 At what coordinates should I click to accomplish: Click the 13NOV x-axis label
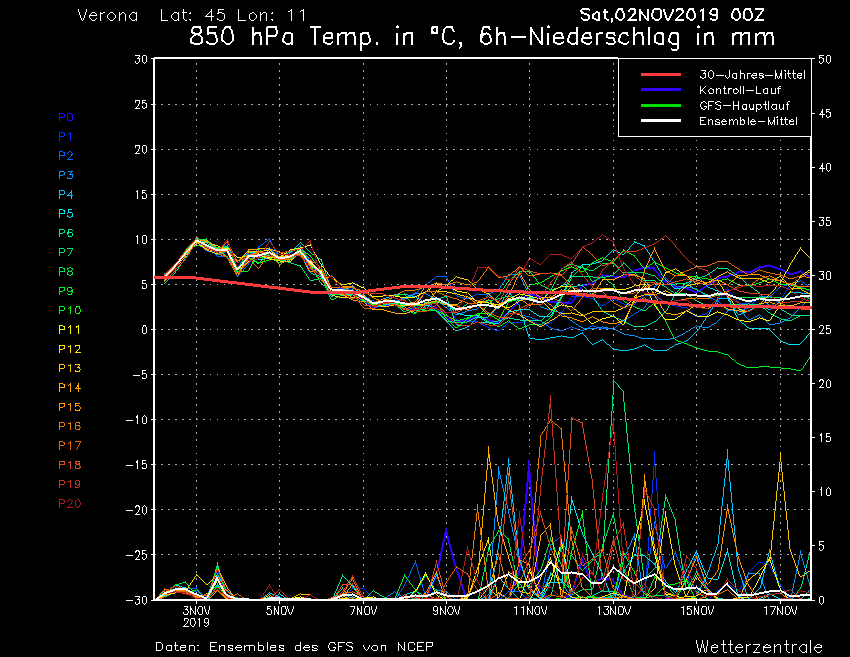point(614,611)
